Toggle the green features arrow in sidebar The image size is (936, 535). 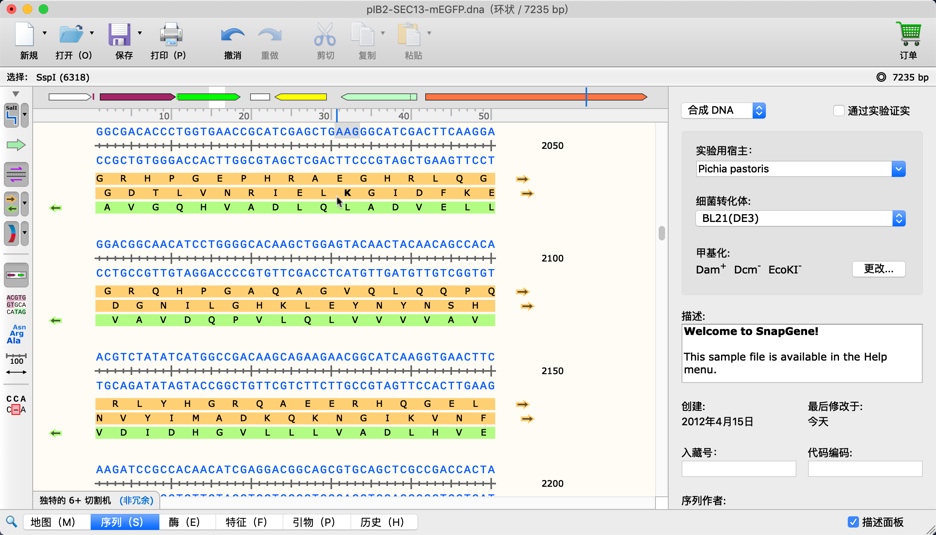(16, 145)
